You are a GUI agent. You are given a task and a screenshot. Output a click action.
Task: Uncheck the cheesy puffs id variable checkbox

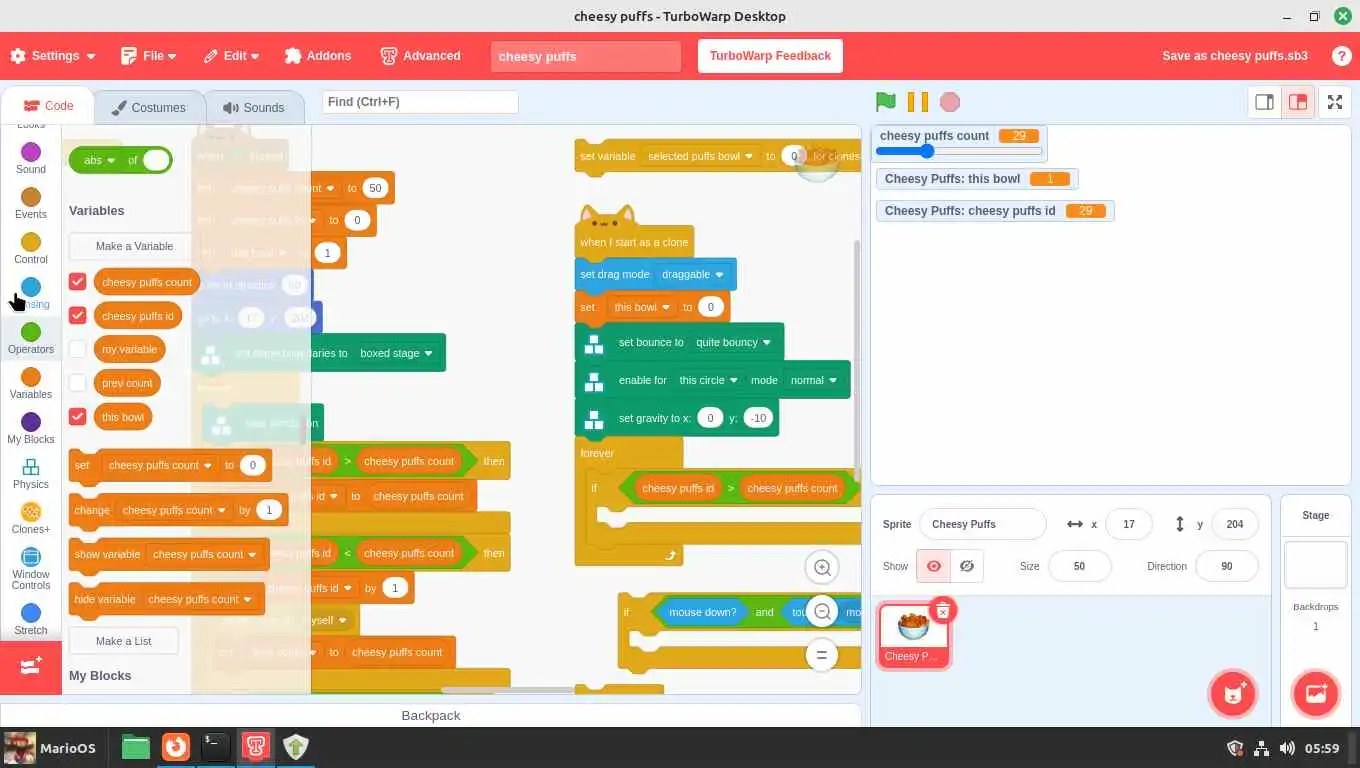78,316
